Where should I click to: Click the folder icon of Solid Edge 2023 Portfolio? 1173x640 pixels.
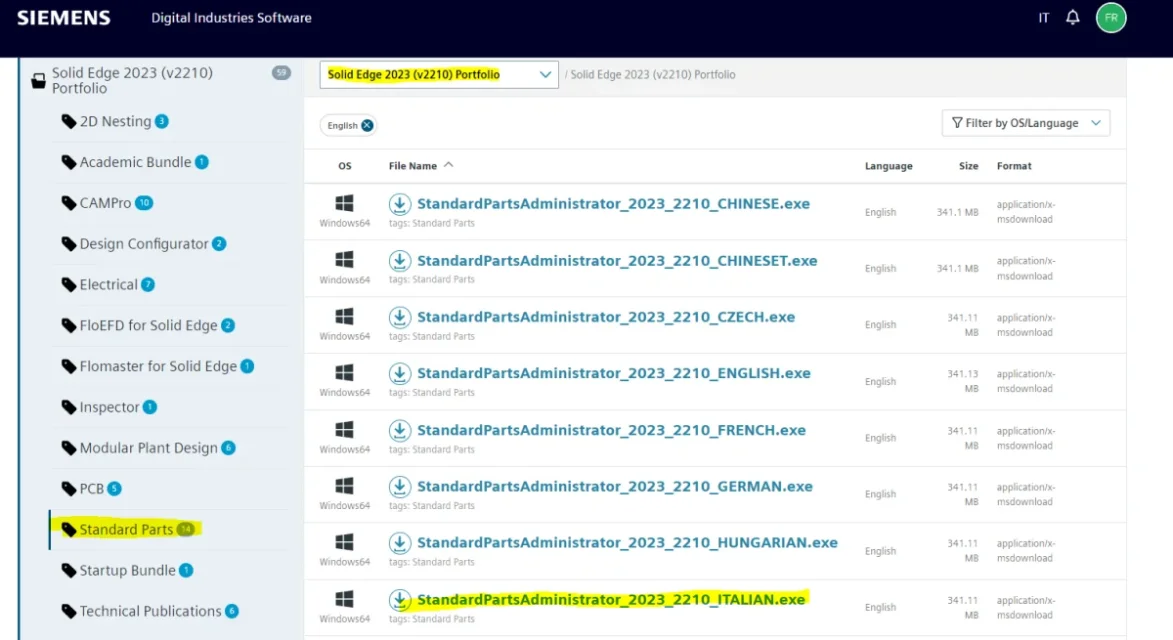point(38,81)
